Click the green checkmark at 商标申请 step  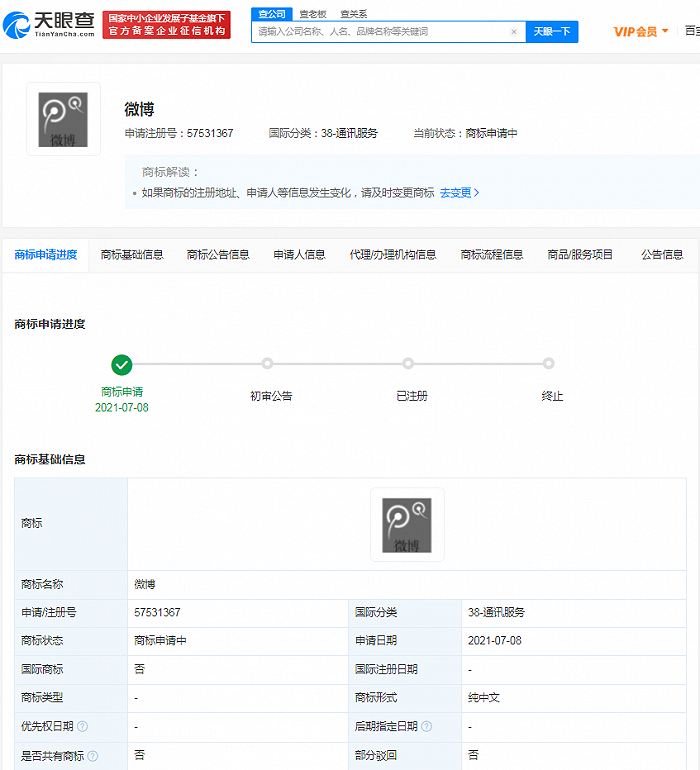121,365
